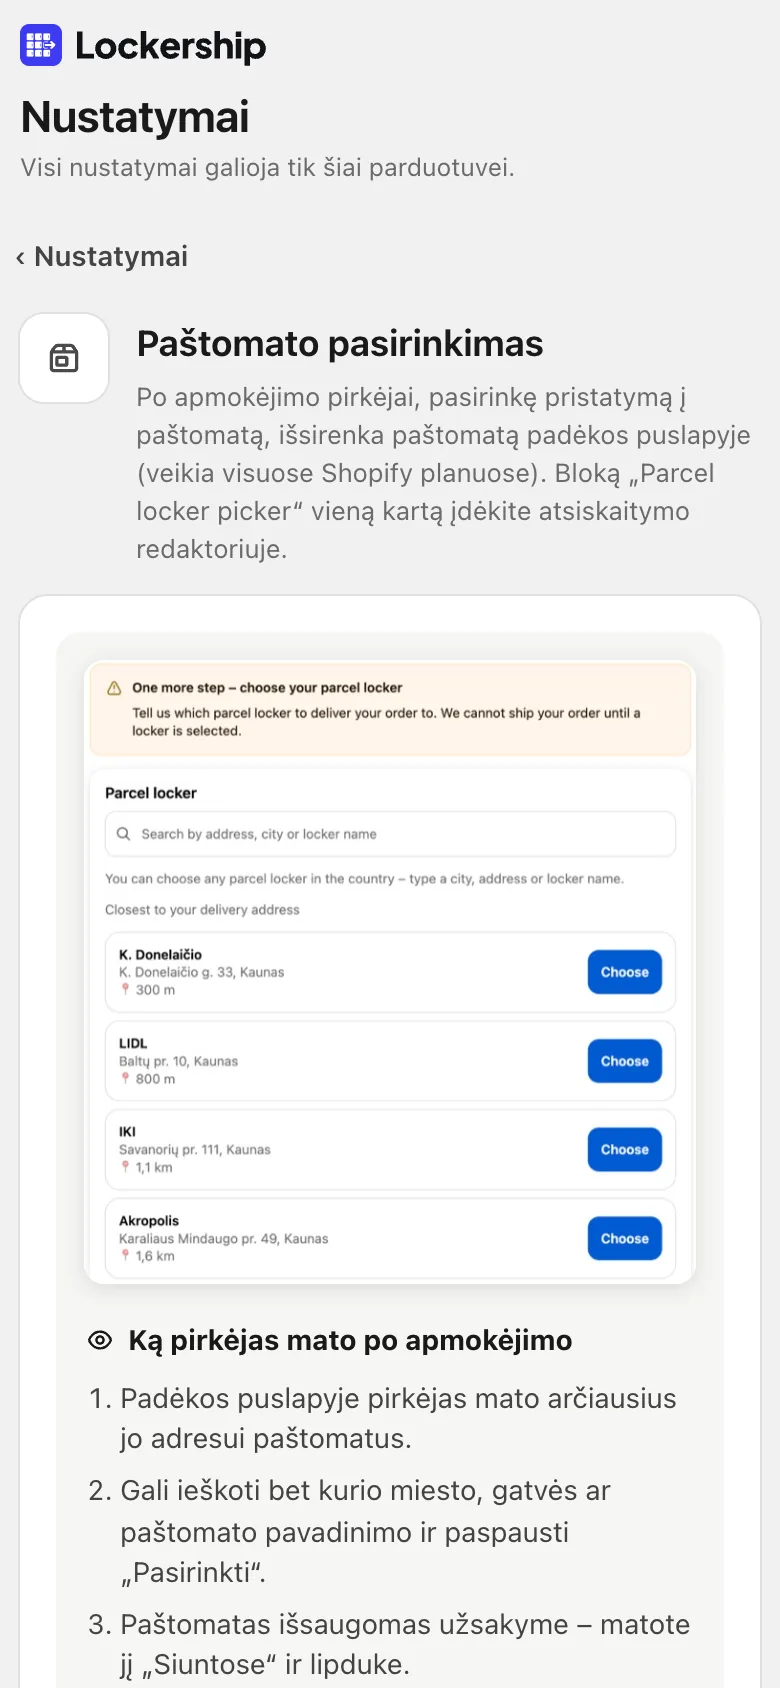Click the One more step banner
The height and width of the screenshot is (1688, 780).
[x=390, y=709]
